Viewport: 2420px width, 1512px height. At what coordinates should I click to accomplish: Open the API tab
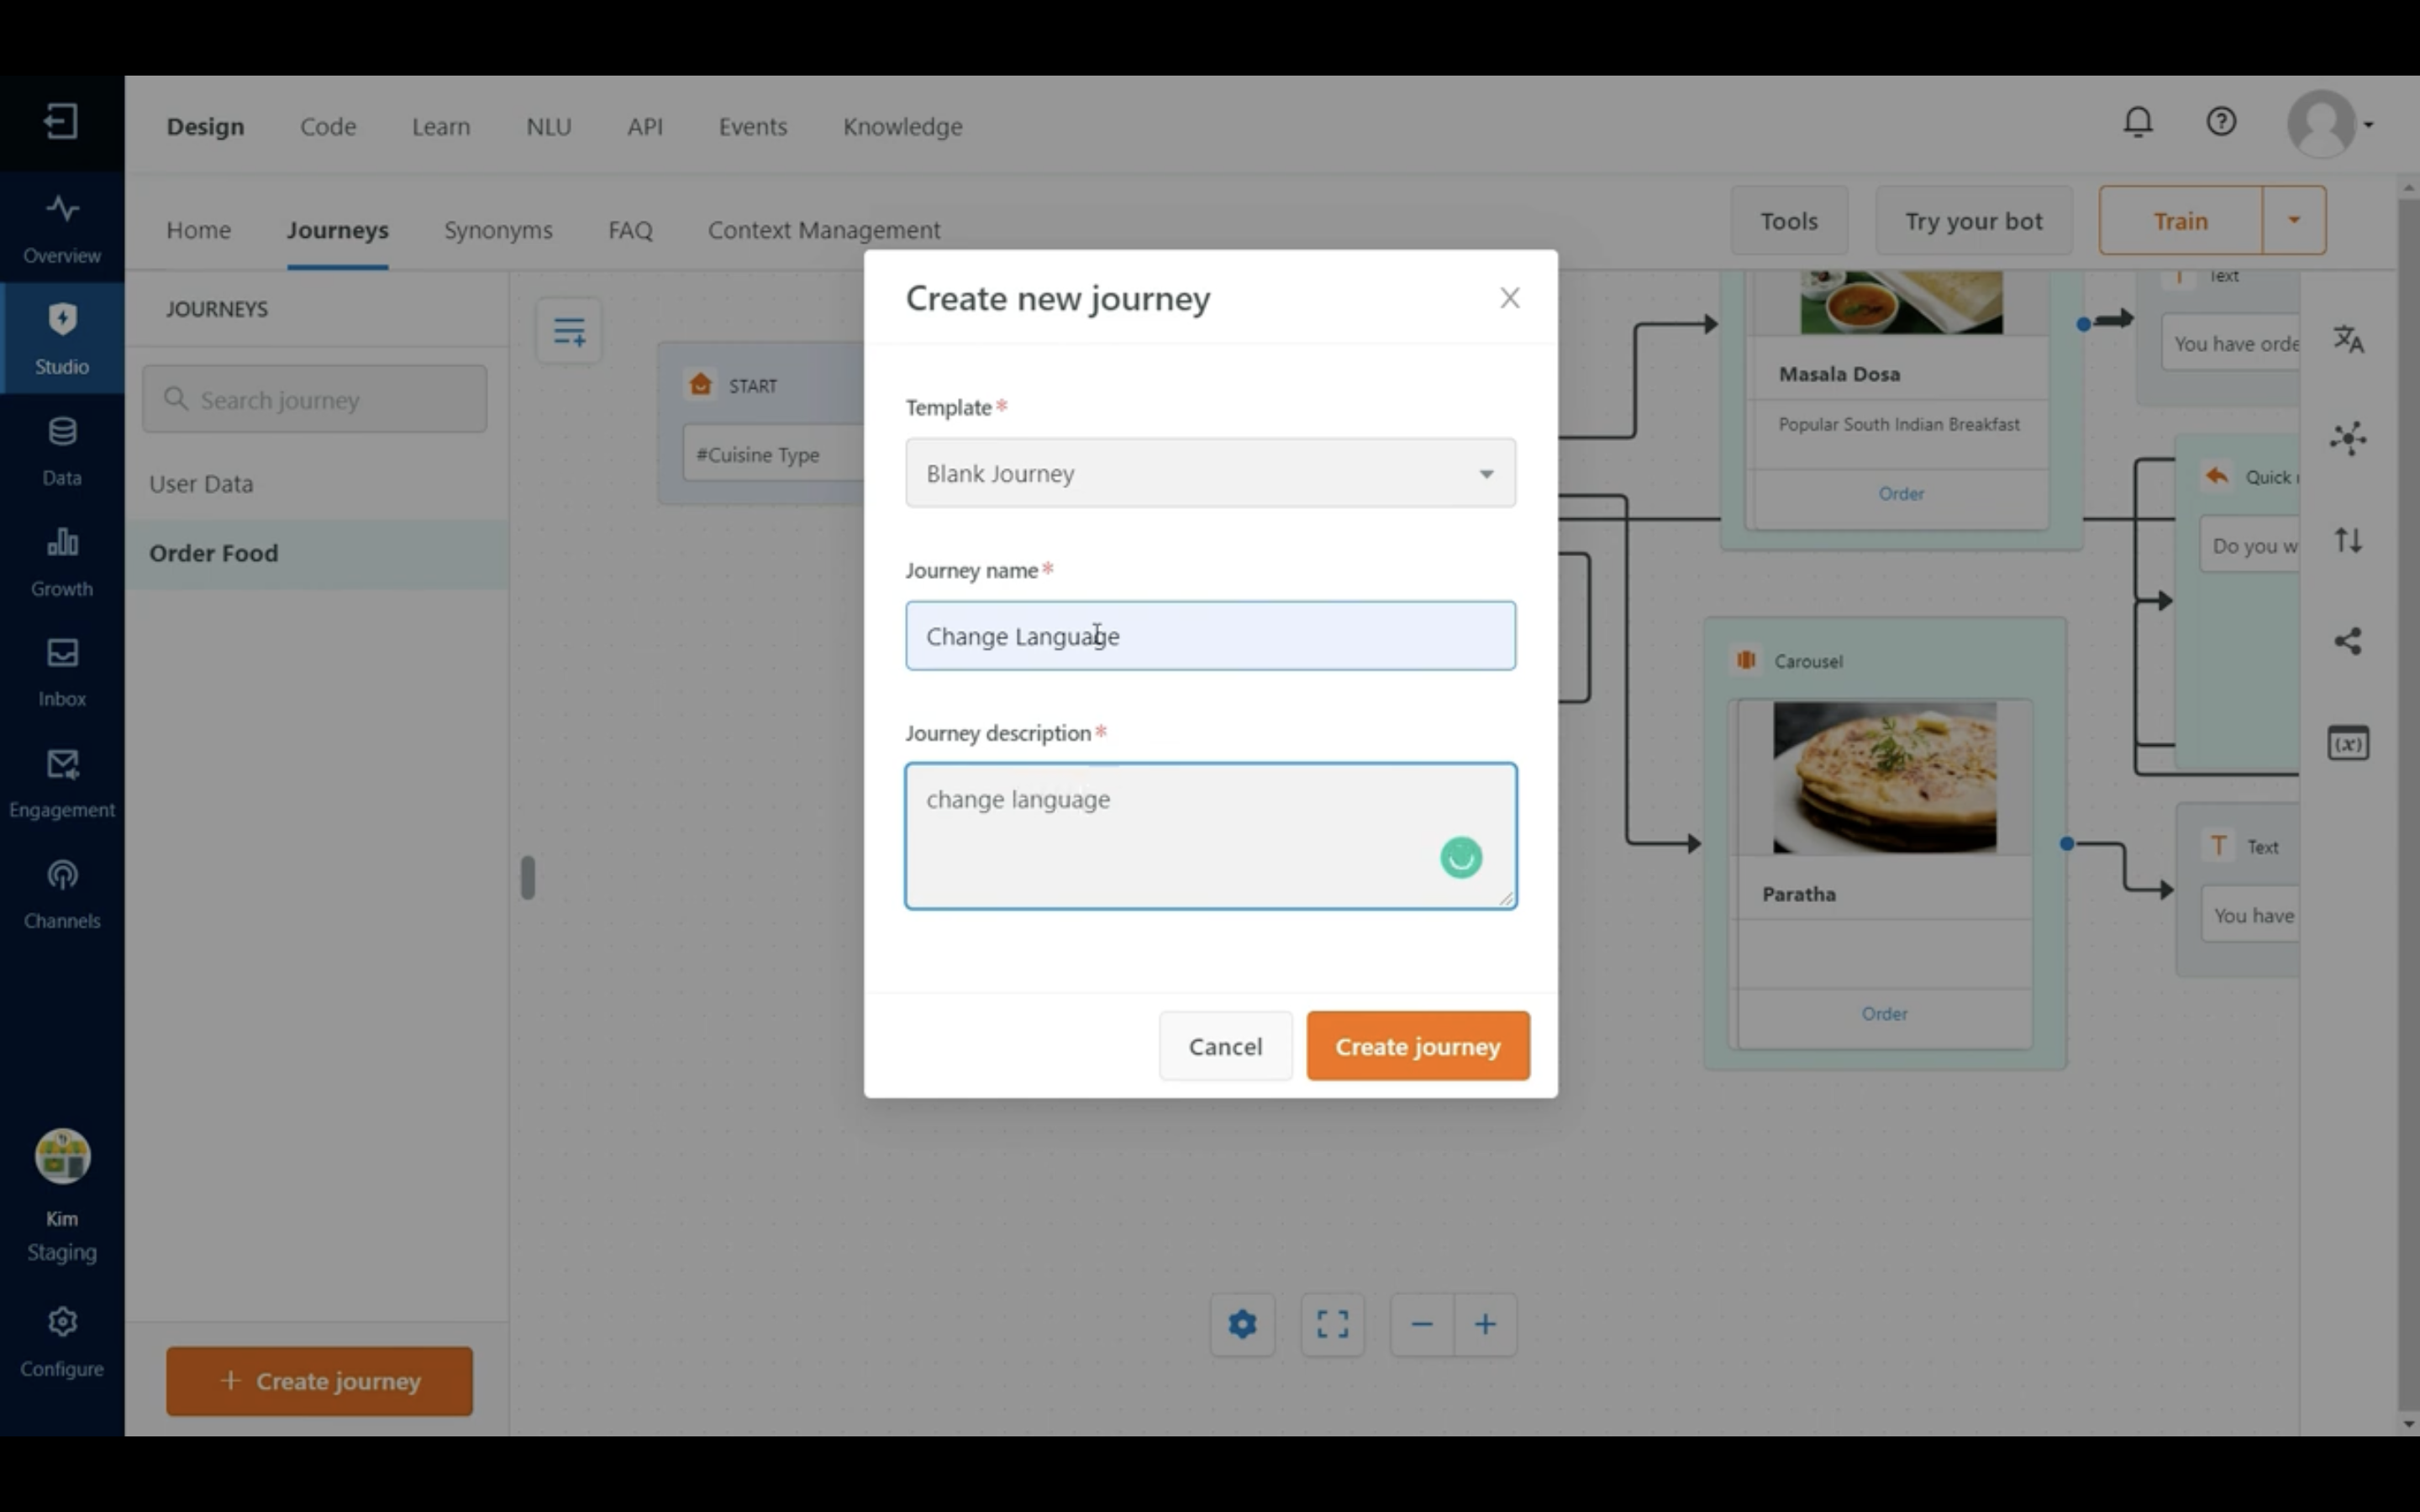click(645, 126)
